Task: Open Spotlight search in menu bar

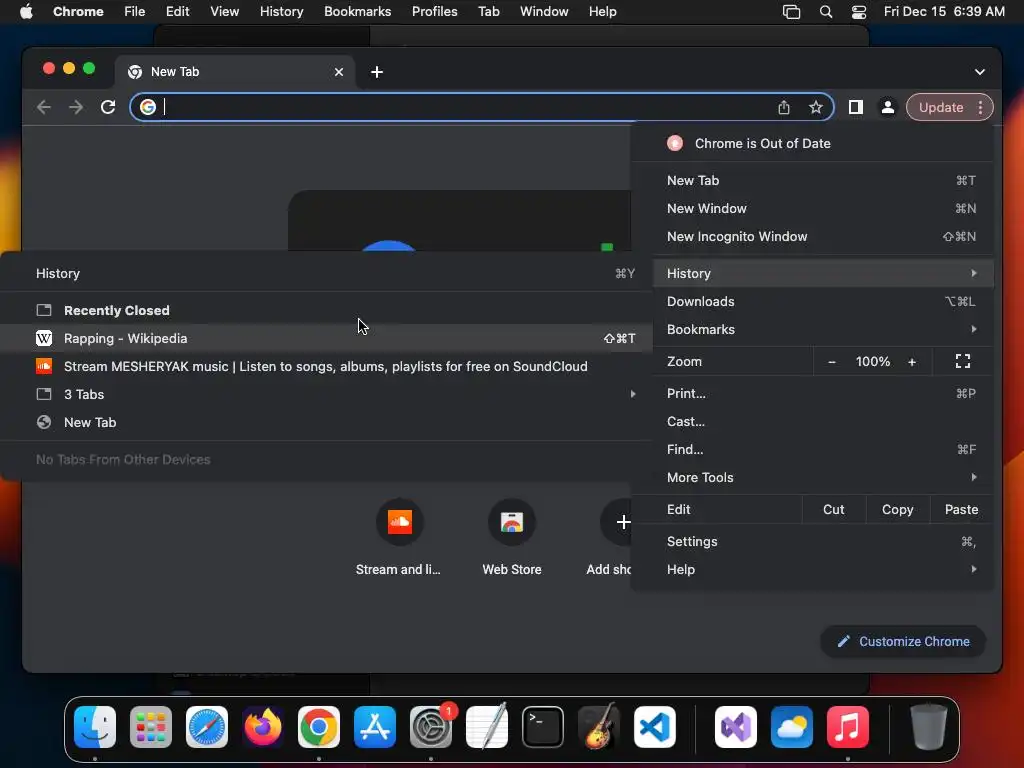Action: [825, 12]
